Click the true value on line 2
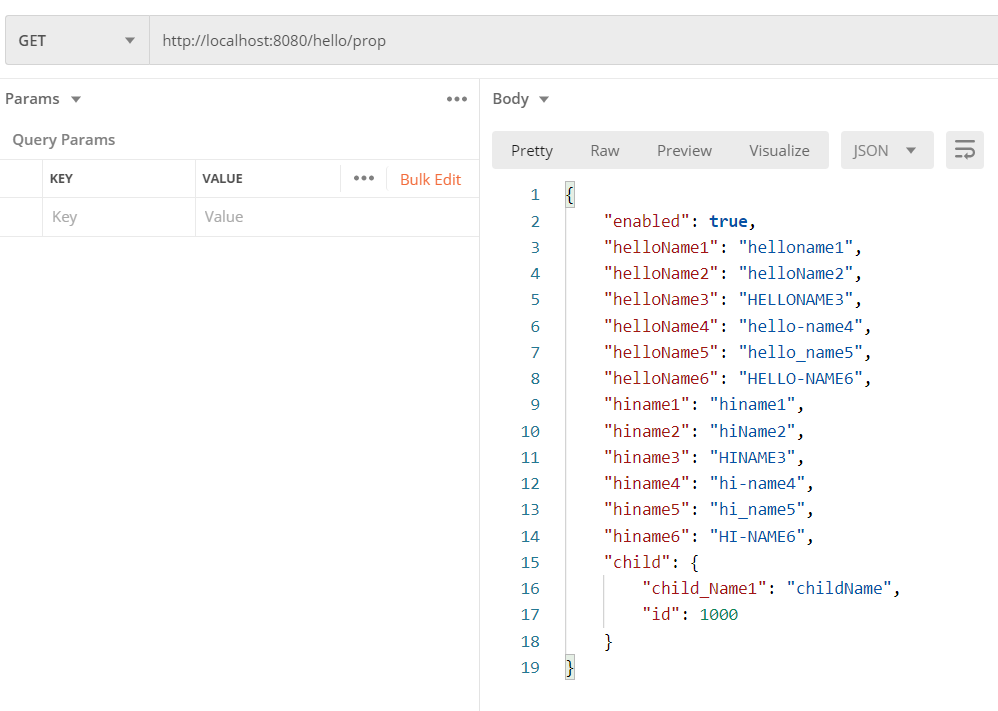Viewport: 998px width, 711px height. [x=729, y=222]
